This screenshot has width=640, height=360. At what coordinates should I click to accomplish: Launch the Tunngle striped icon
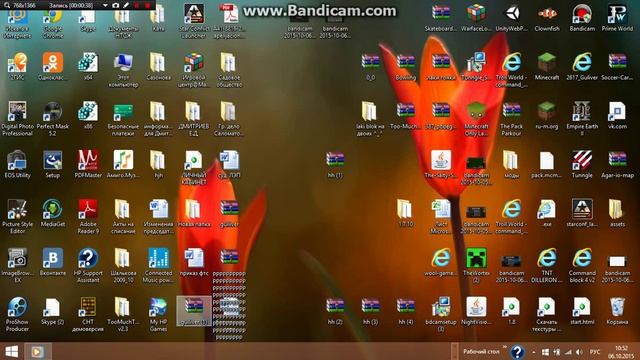[582, 164]
